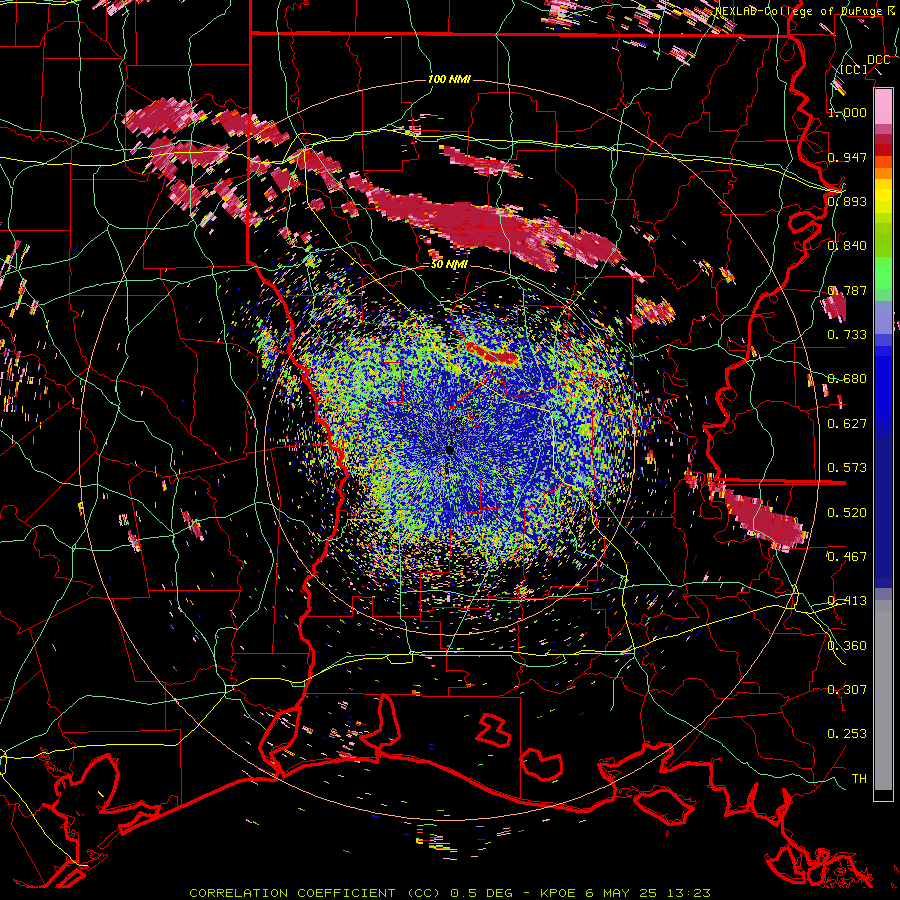Select the 0.253 color scale value

pyautogui.click(x=847, y=734)
